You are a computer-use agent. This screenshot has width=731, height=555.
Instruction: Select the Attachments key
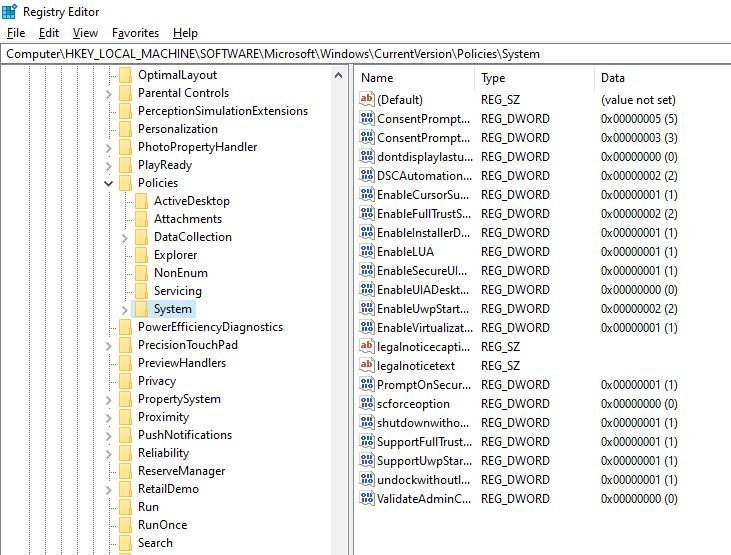pyautogui.click(x=188, y=219)
